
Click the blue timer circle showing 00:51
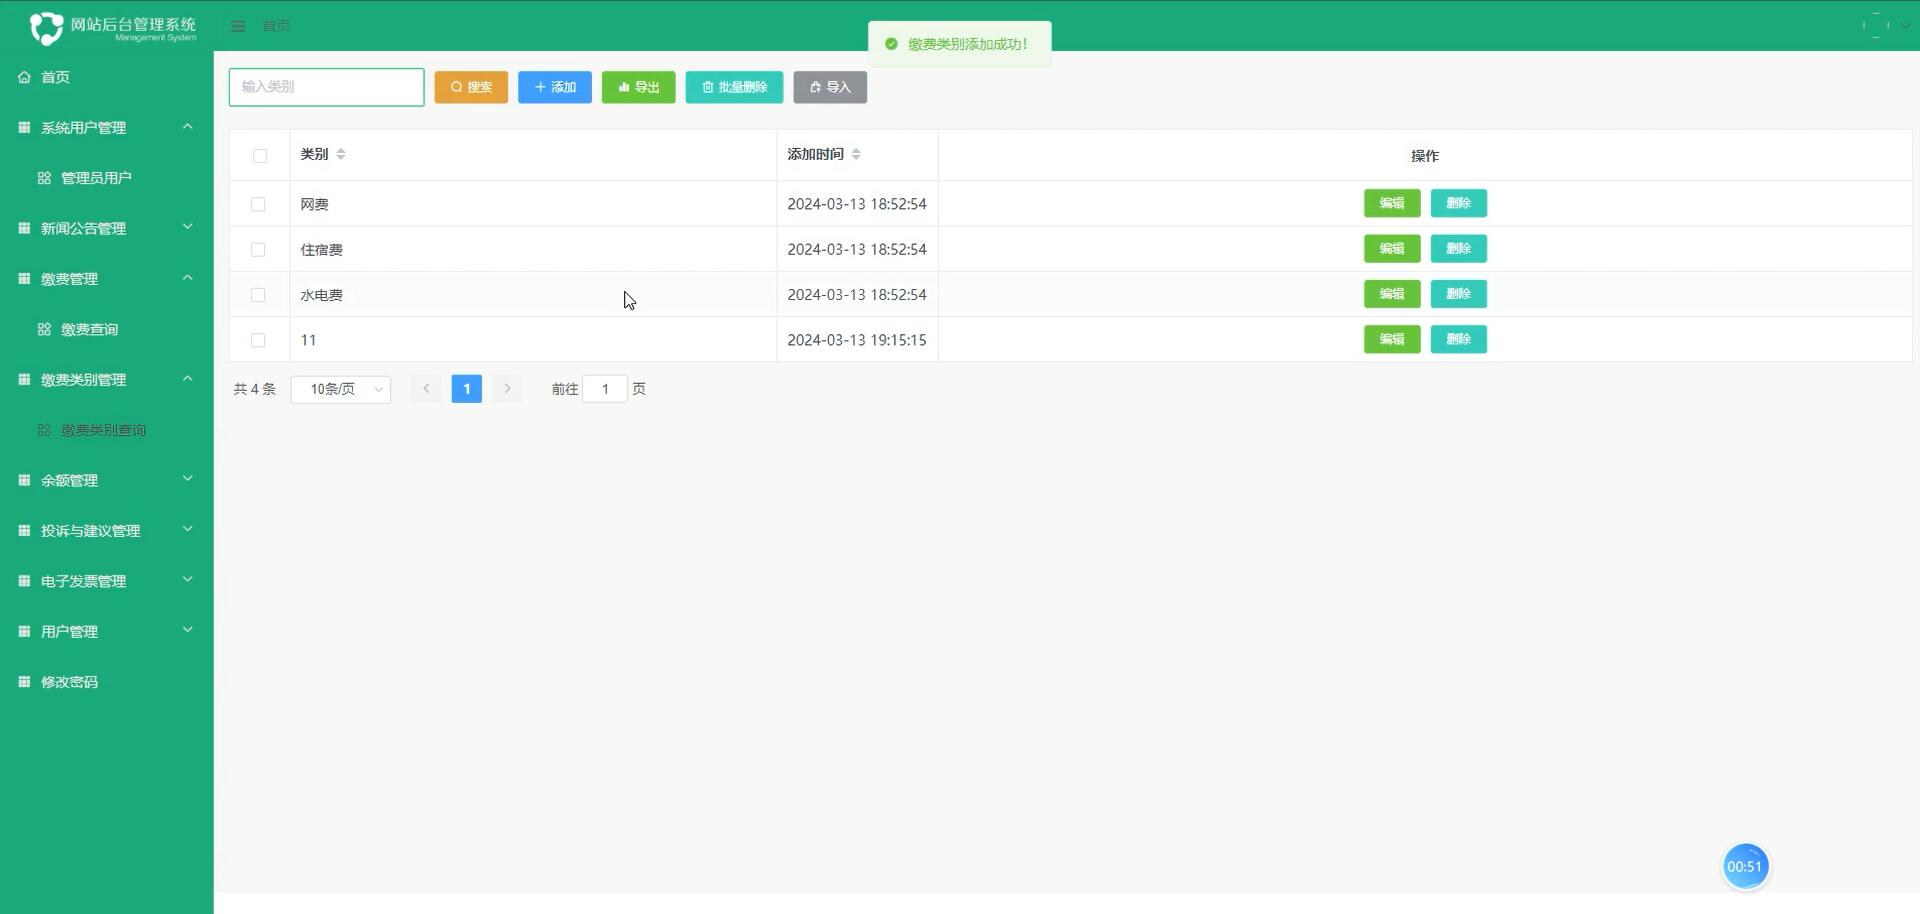[x=1745, y=866]
